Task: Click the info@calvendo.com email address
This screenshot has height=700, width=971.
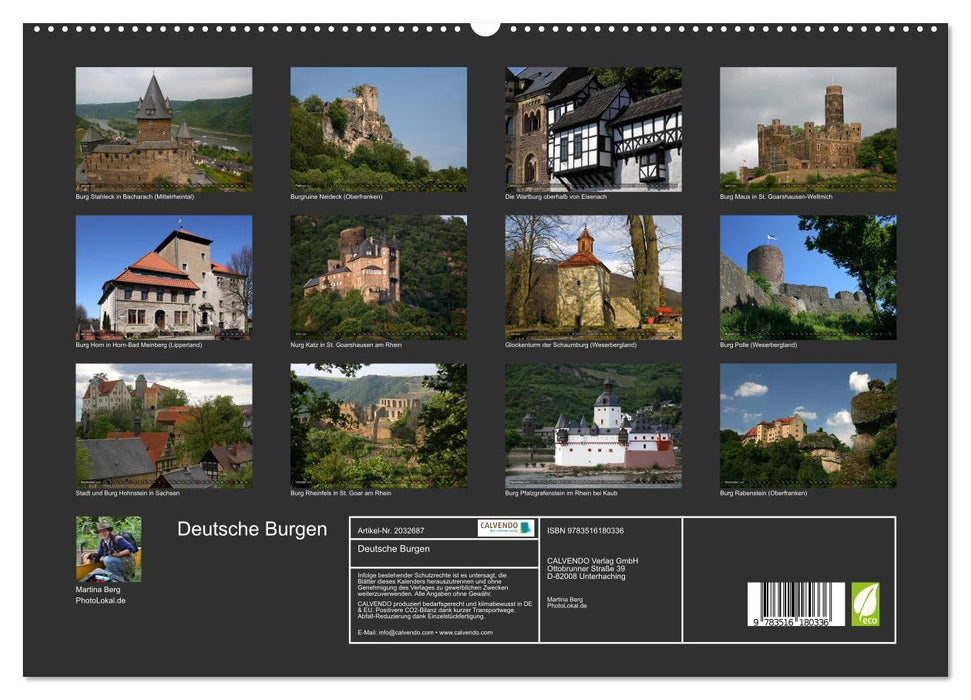Action: pyautogui.click(x=405, y=631)
